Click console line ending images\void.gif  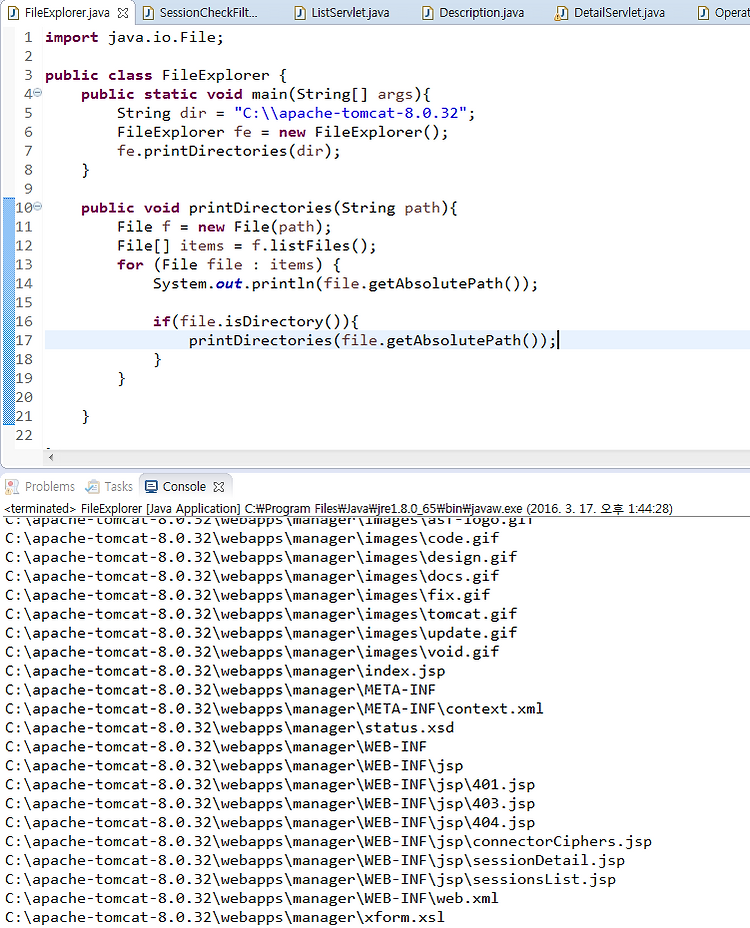tap(252, 652)
